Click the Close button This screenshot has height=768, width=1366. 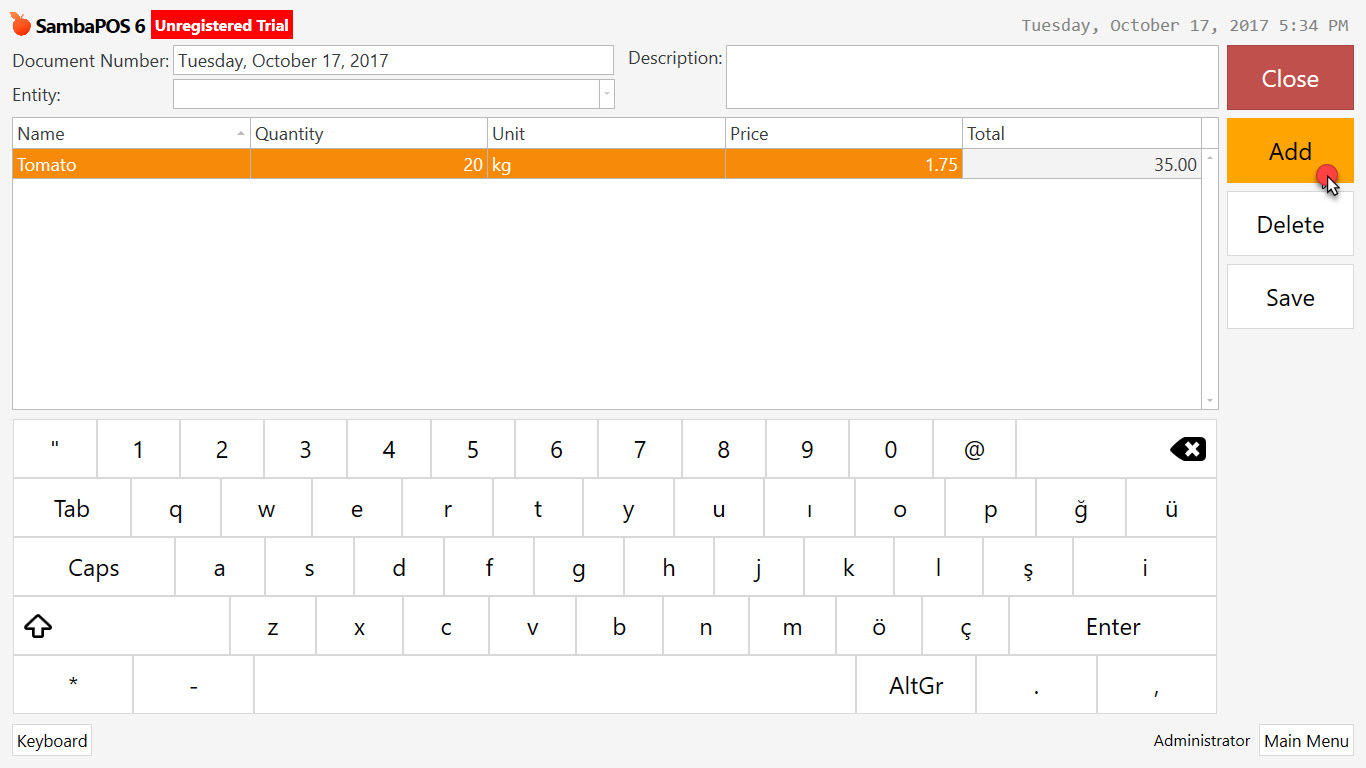[1290, 77]
